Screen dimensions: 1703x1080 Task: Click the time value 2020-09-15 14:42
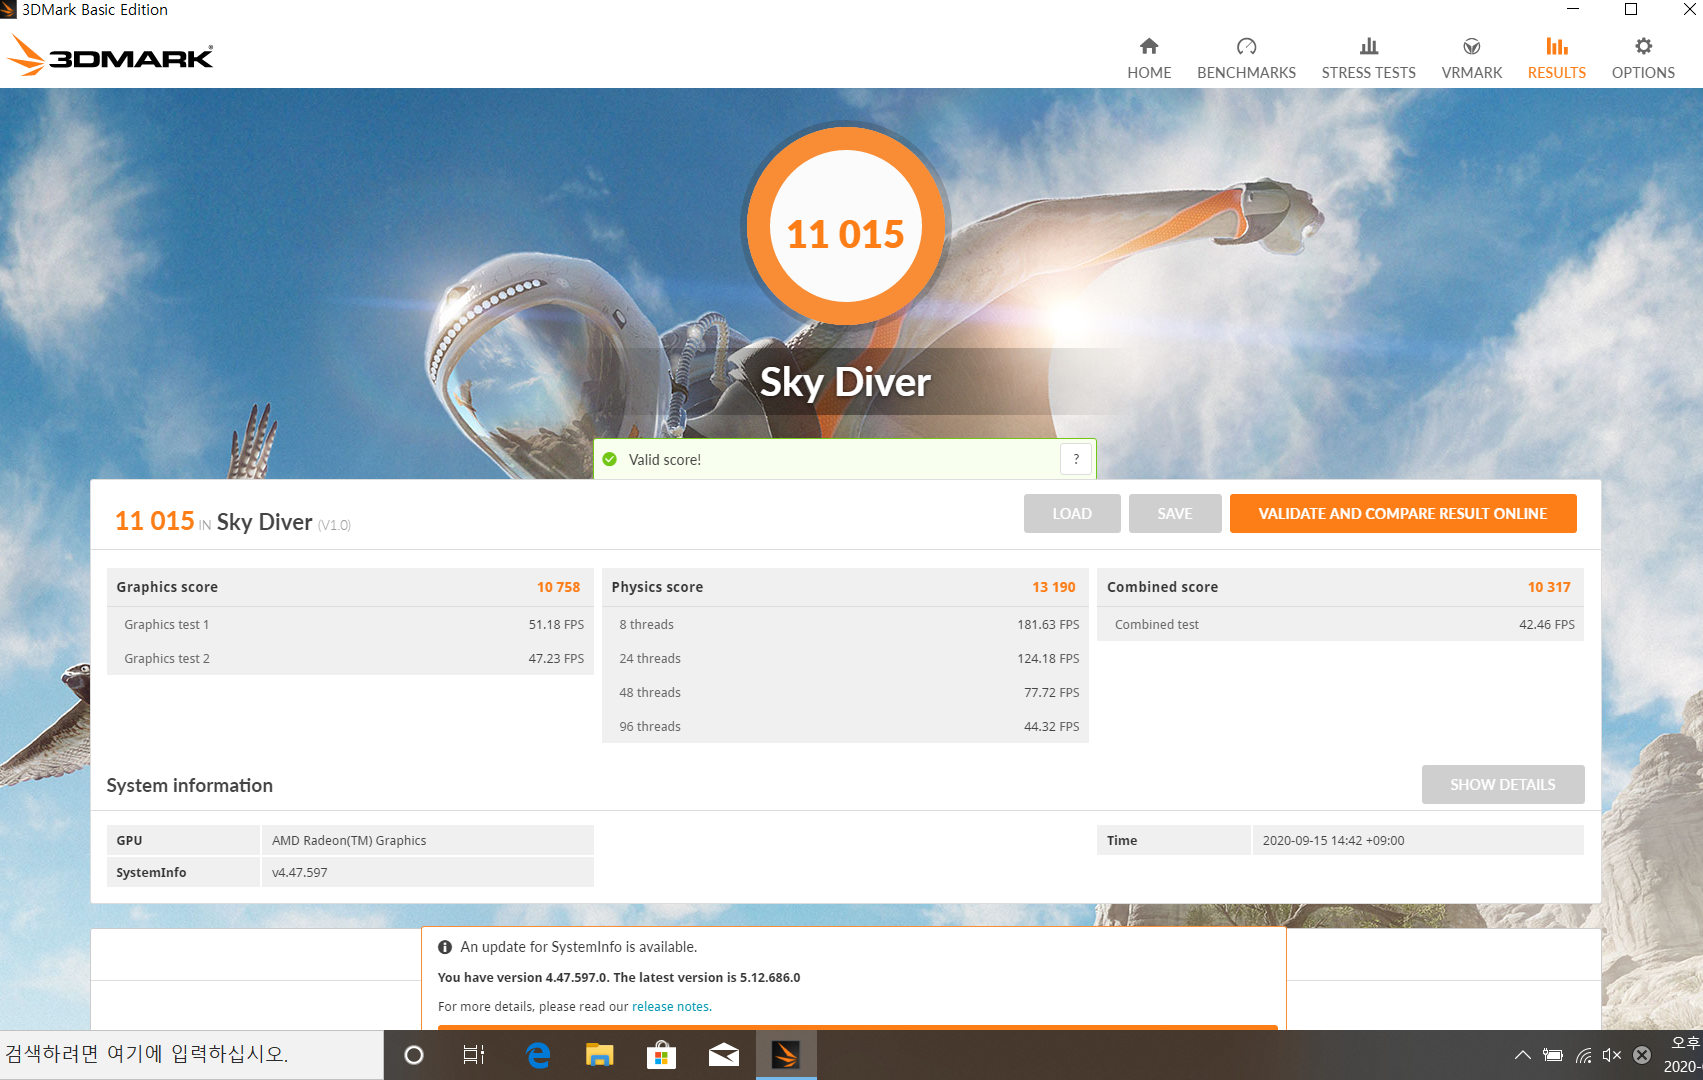click(1333, 841)
